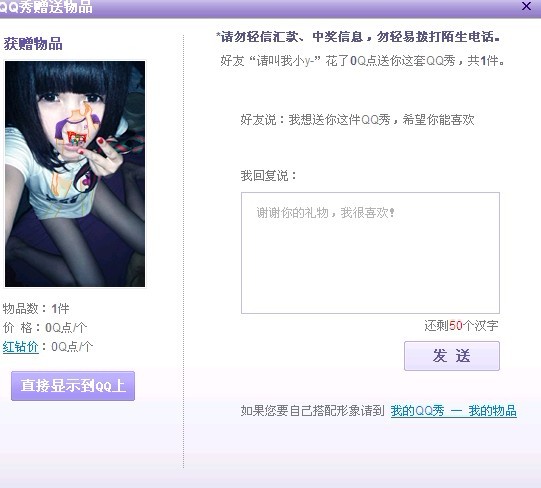Click the 谢谢你的礼物 placeholder text

(x=325, y=213)
